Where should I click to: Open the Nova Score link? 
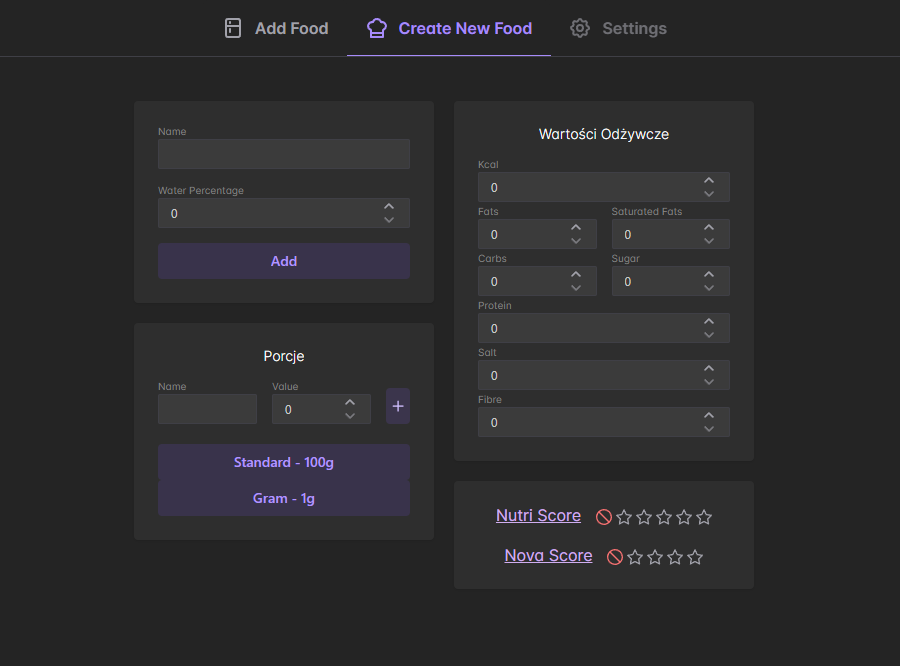point(548,556)
